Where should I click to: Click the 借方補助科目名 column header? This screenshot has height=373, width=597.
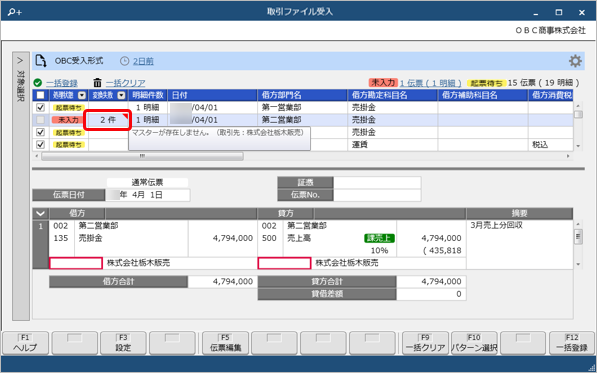point(483,95)
